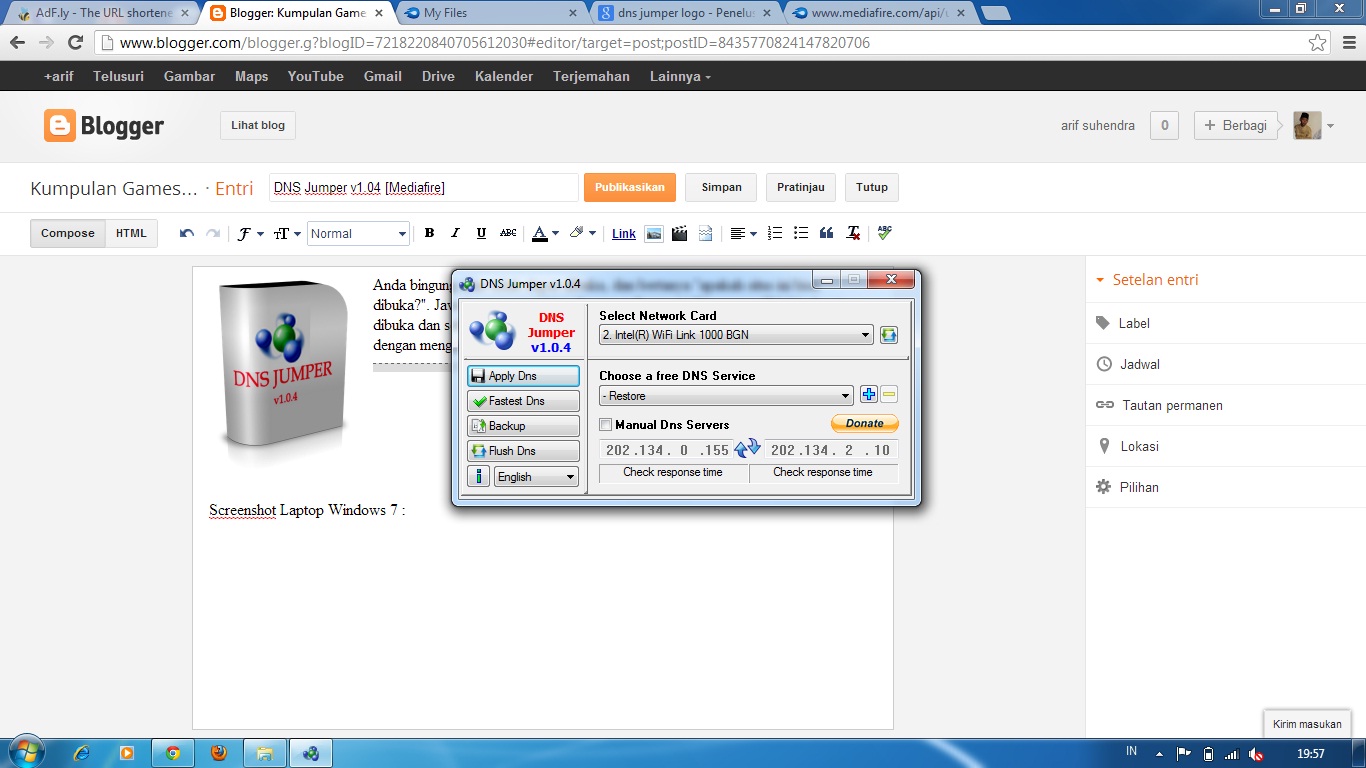Create a bulleted list
Image resolution: width=1366 pixels, height=768 pixels.
801,233
